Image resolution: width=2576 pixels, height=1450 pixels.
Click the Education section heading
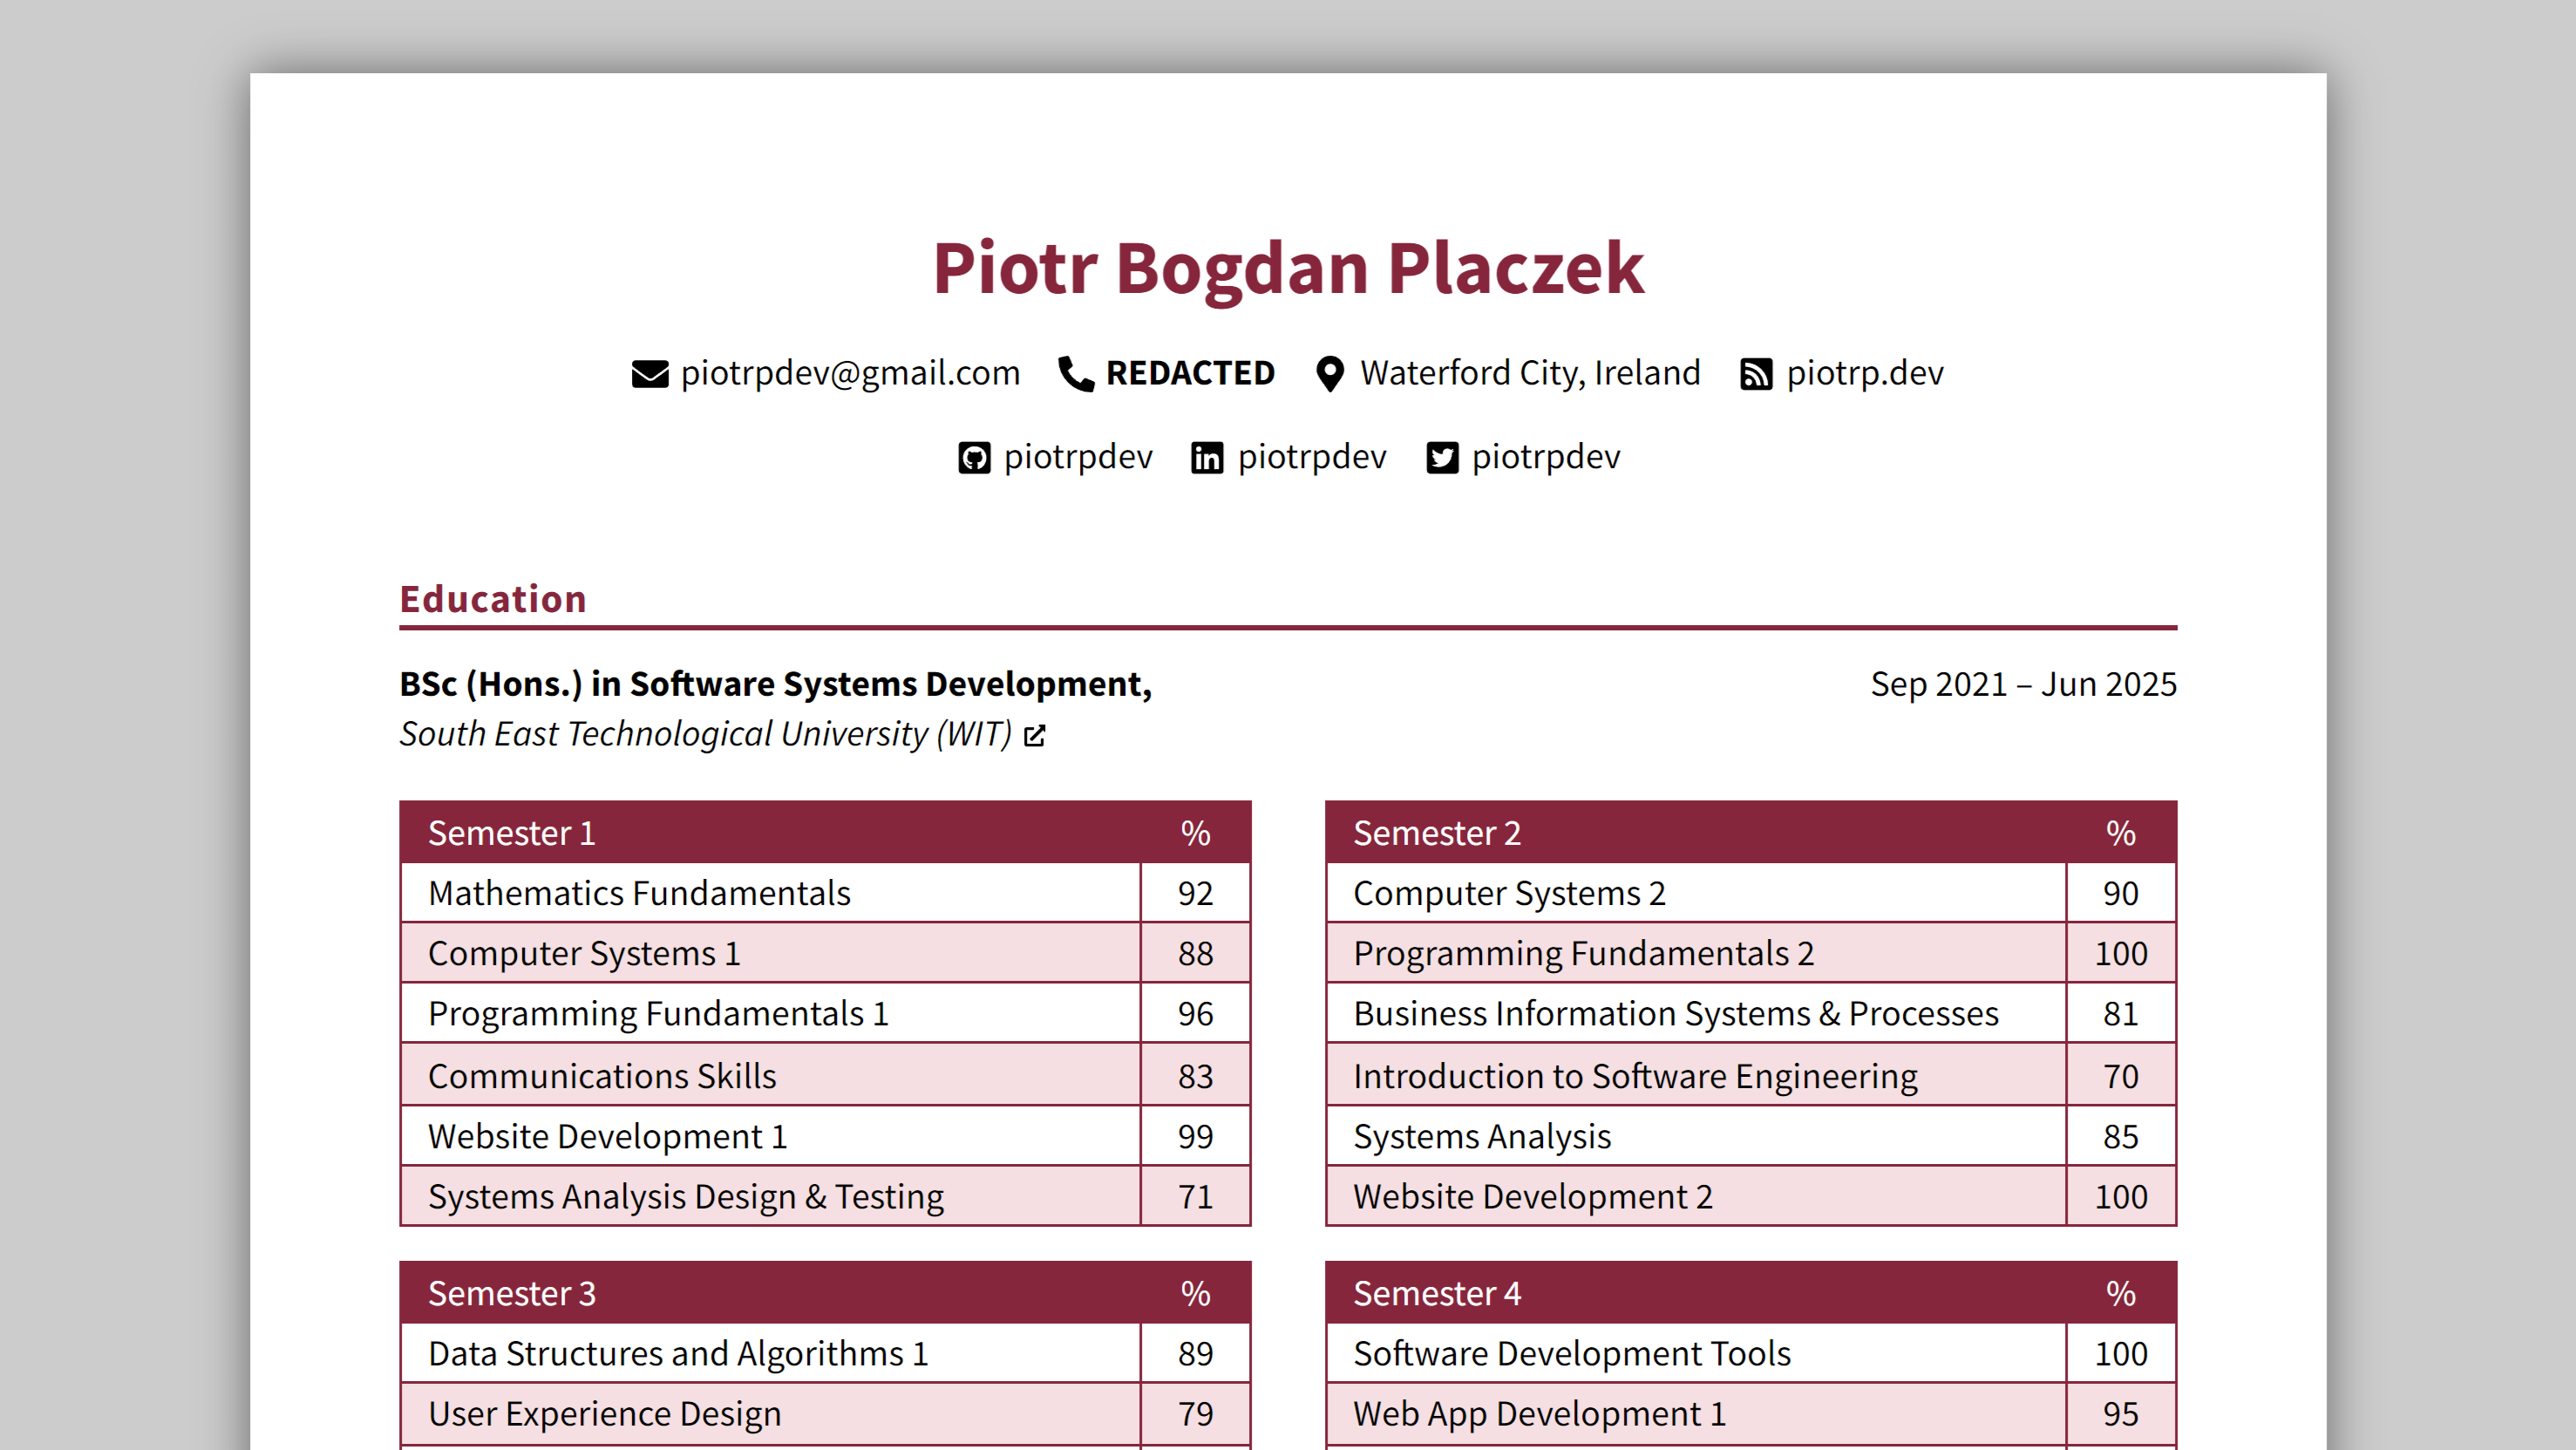493,599
